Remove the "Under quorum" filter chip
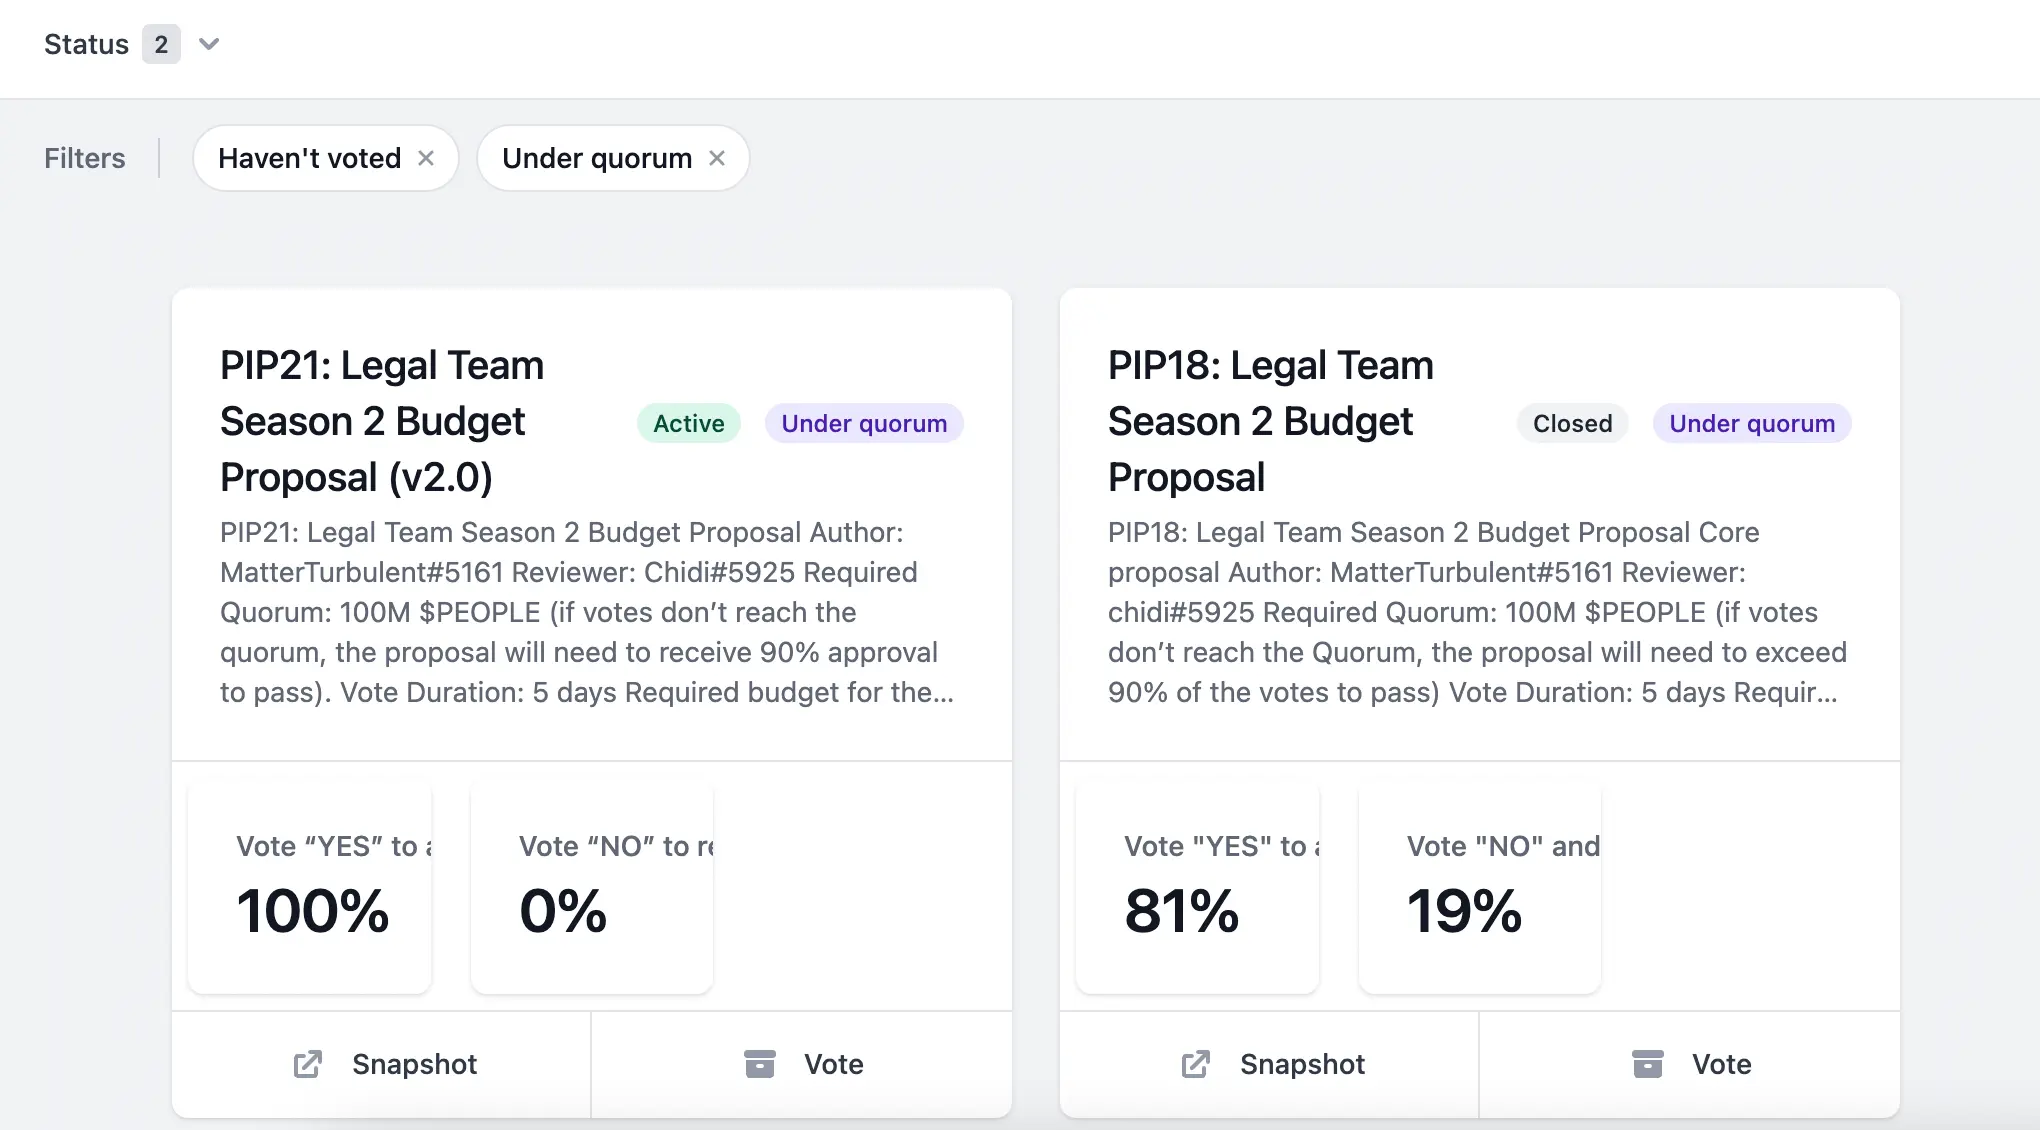This screenshot has height=1130, width=2040. click(717, 158)
